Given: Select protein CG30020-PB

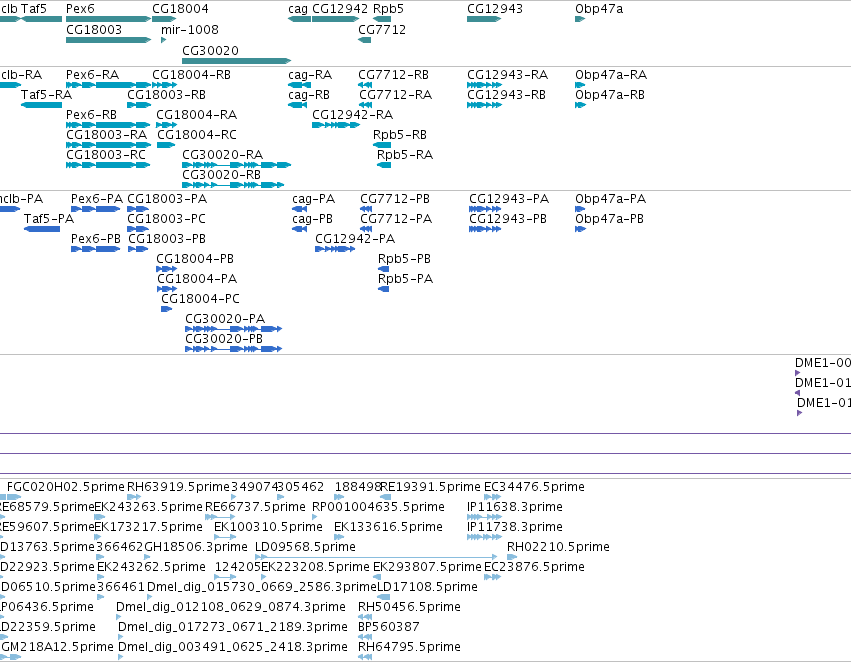Looking at the screenshot, I should (224, 339).
